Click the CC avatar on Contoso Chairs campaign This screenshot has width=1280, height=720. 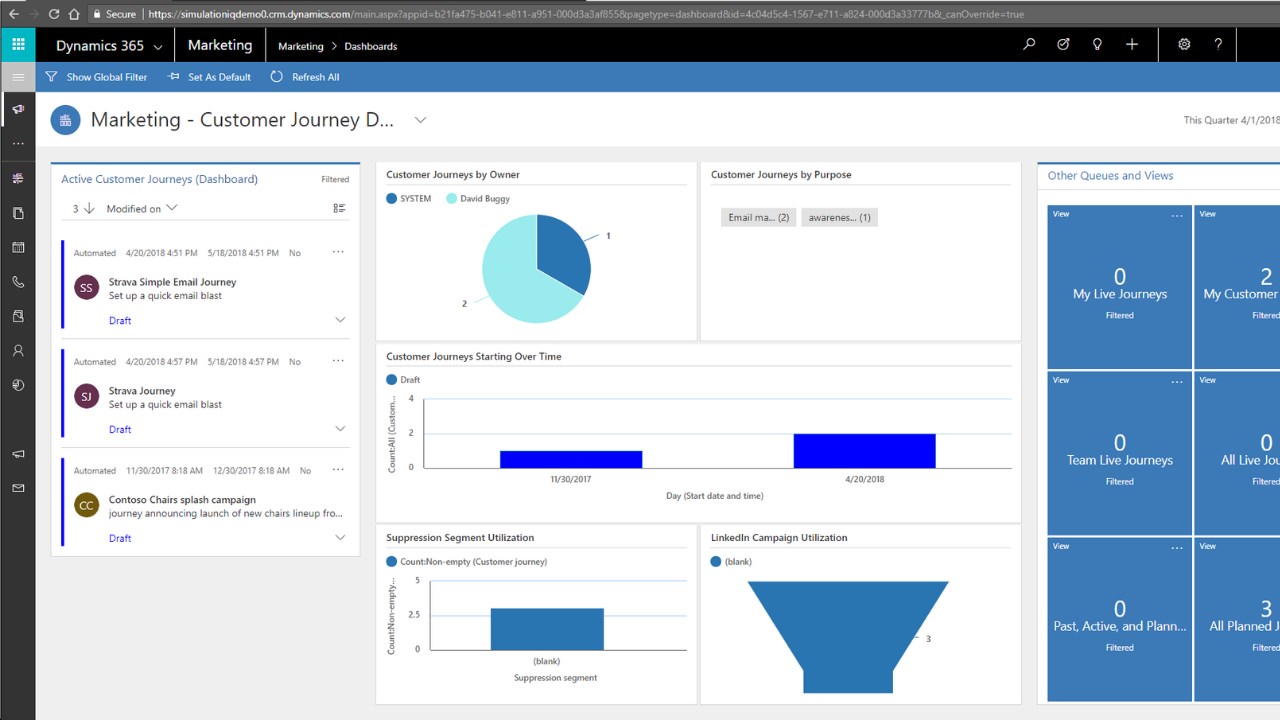(x=86, y=506)
